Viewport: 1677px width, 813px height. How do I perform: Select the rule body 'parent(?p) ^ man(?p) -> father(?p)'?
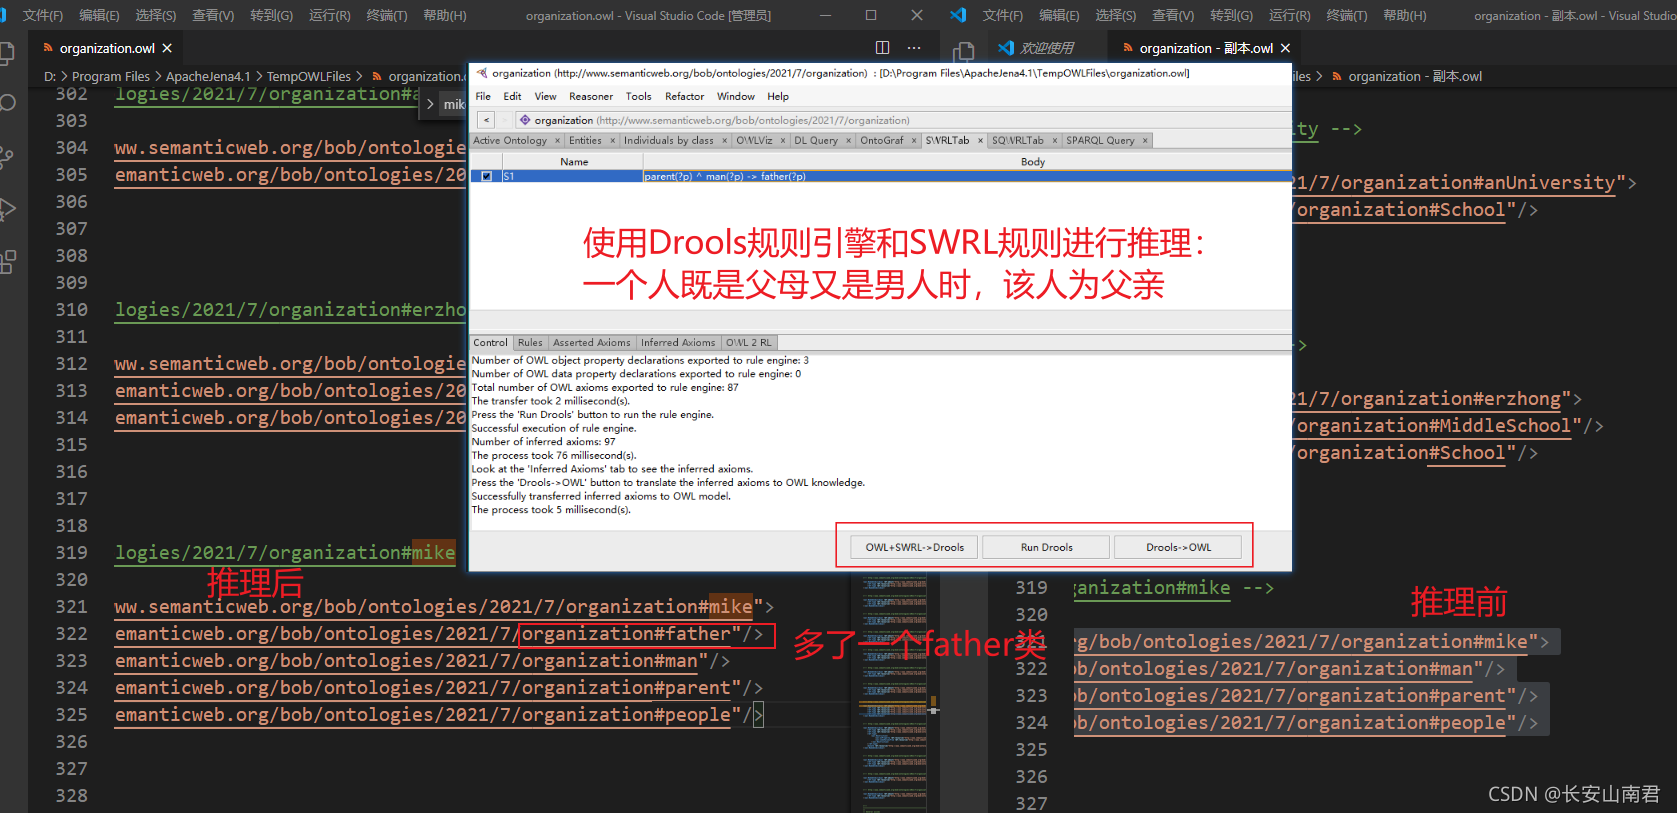[x=725, y=176]
